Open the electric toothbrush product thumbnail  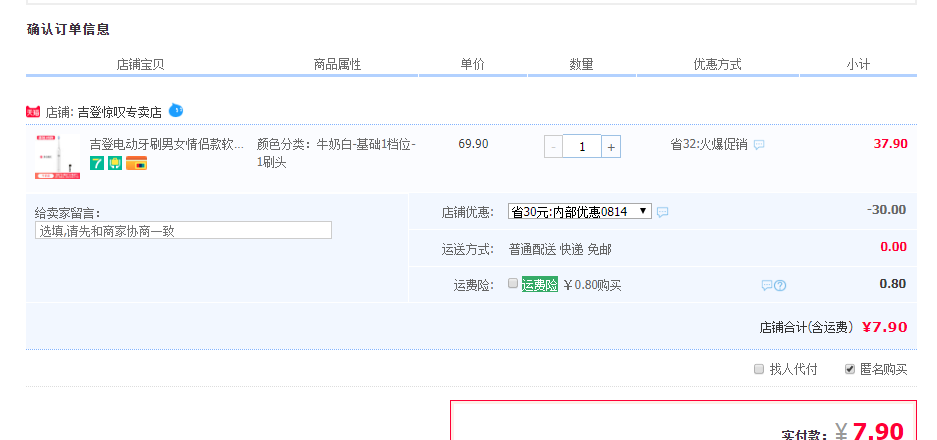point(57,157)
